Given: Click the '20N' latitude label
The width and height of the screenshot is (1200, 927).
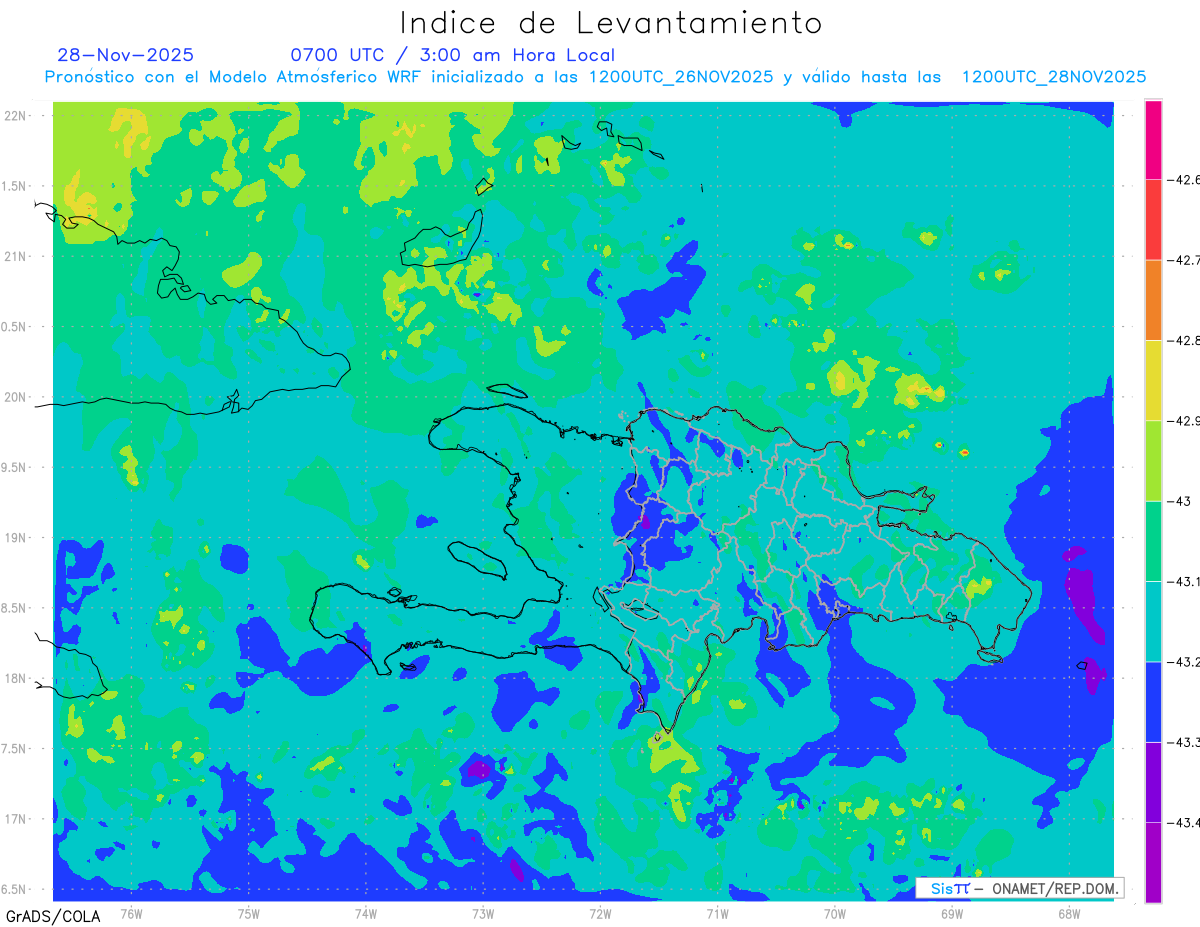Looking at the screenshot, I should (15, 397).
